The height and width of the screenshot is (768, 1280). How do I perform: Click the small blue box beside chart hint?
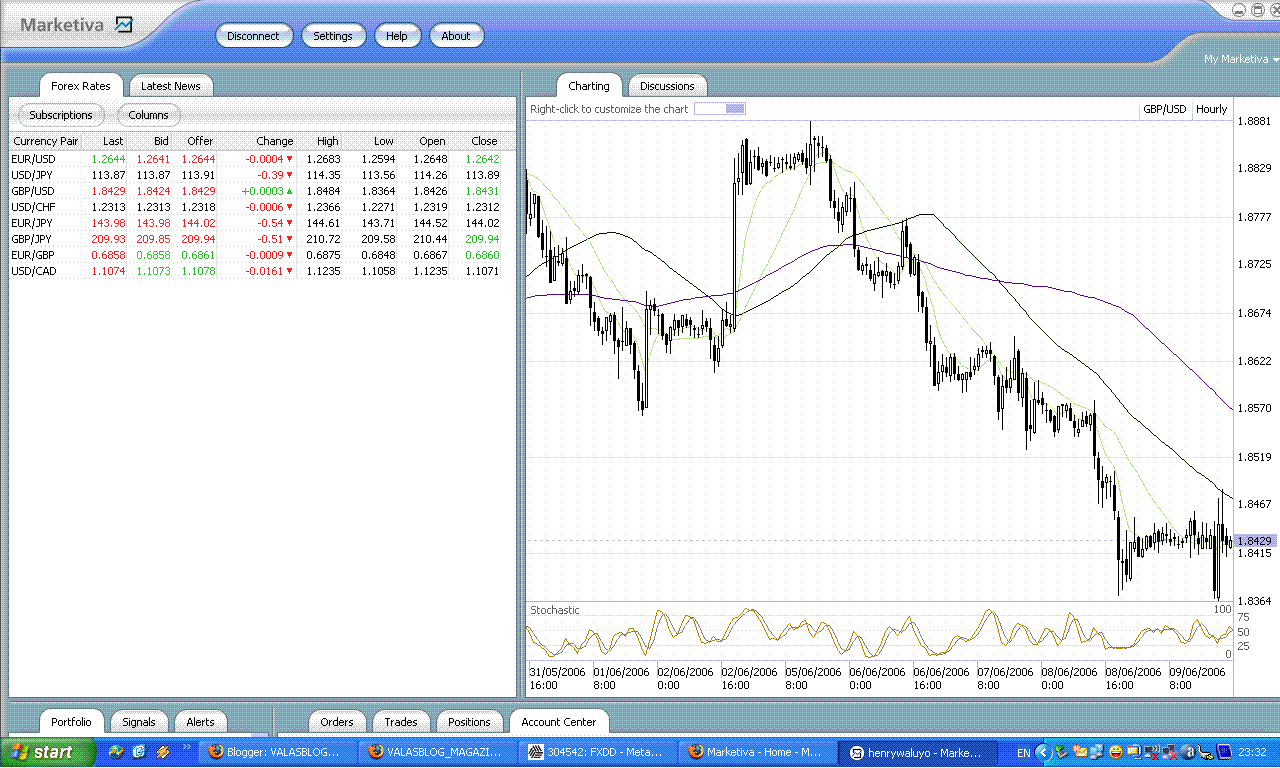(x=720, y=109)
